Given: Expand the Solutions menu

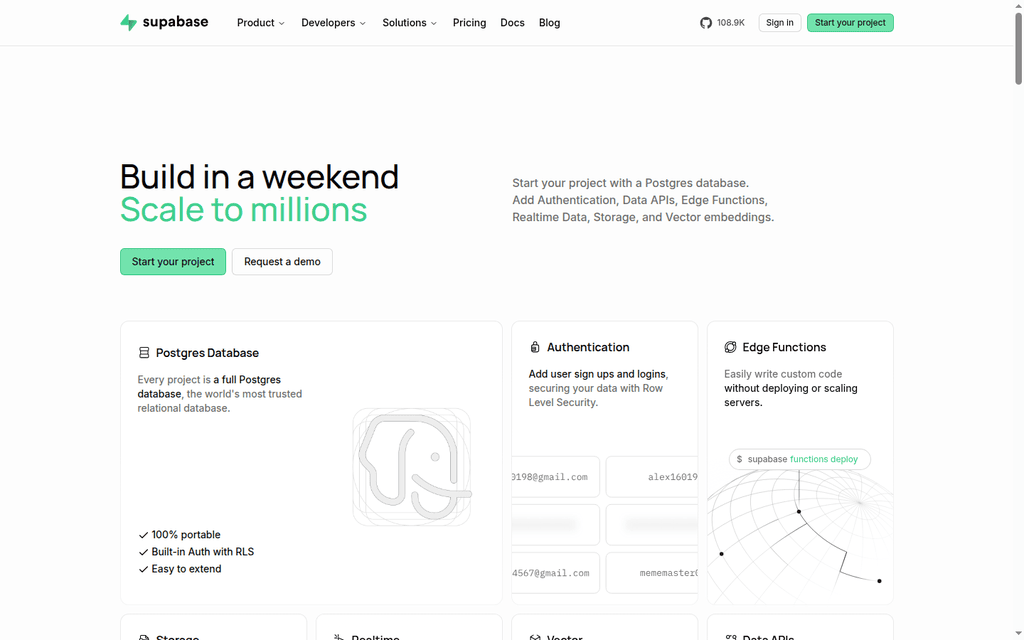Looking at the screenshot, I should [x=409, y=23].
